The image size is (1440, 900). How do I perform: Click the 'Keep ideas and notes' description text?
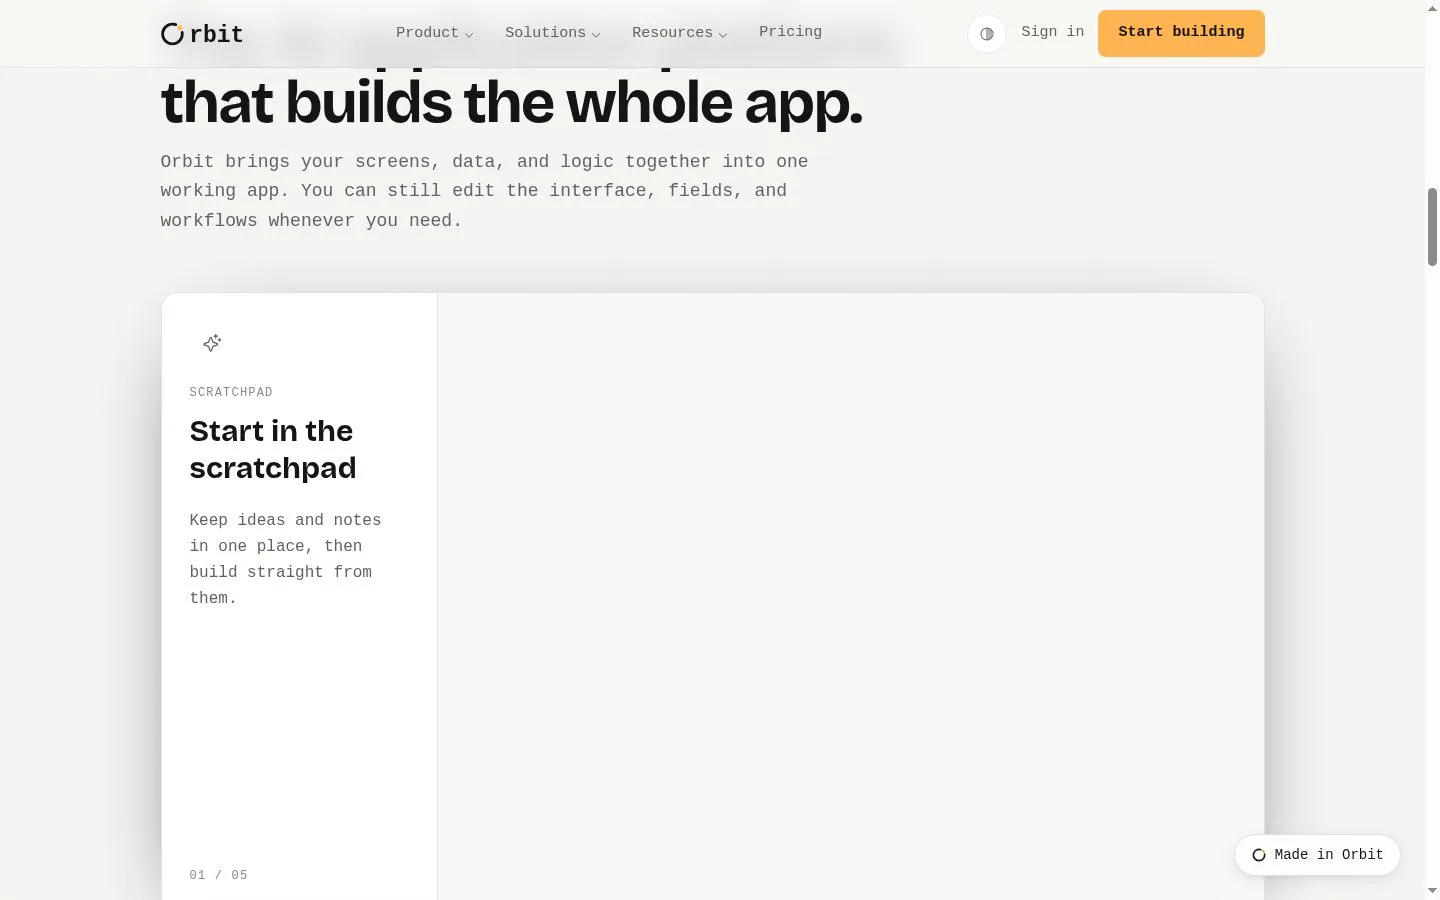coord(285,559)
